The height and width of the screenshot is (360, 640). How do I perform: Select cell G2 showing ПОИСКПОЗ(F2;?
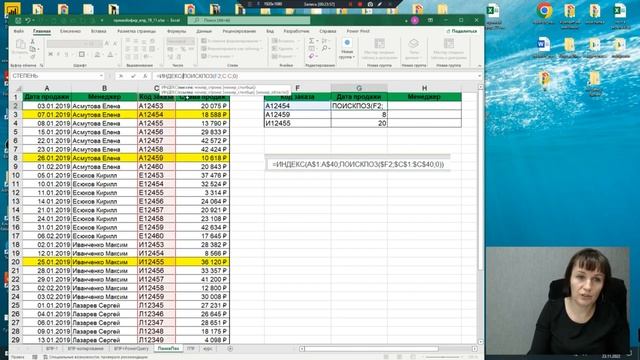coord(359,106)
